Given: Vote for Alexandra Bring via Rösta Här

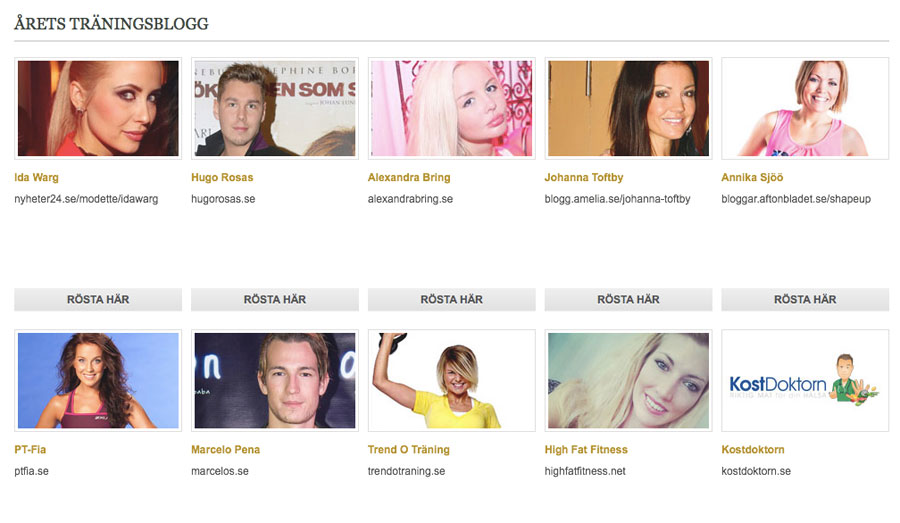Looking at the screenshot, I should (x=452, y=300).
